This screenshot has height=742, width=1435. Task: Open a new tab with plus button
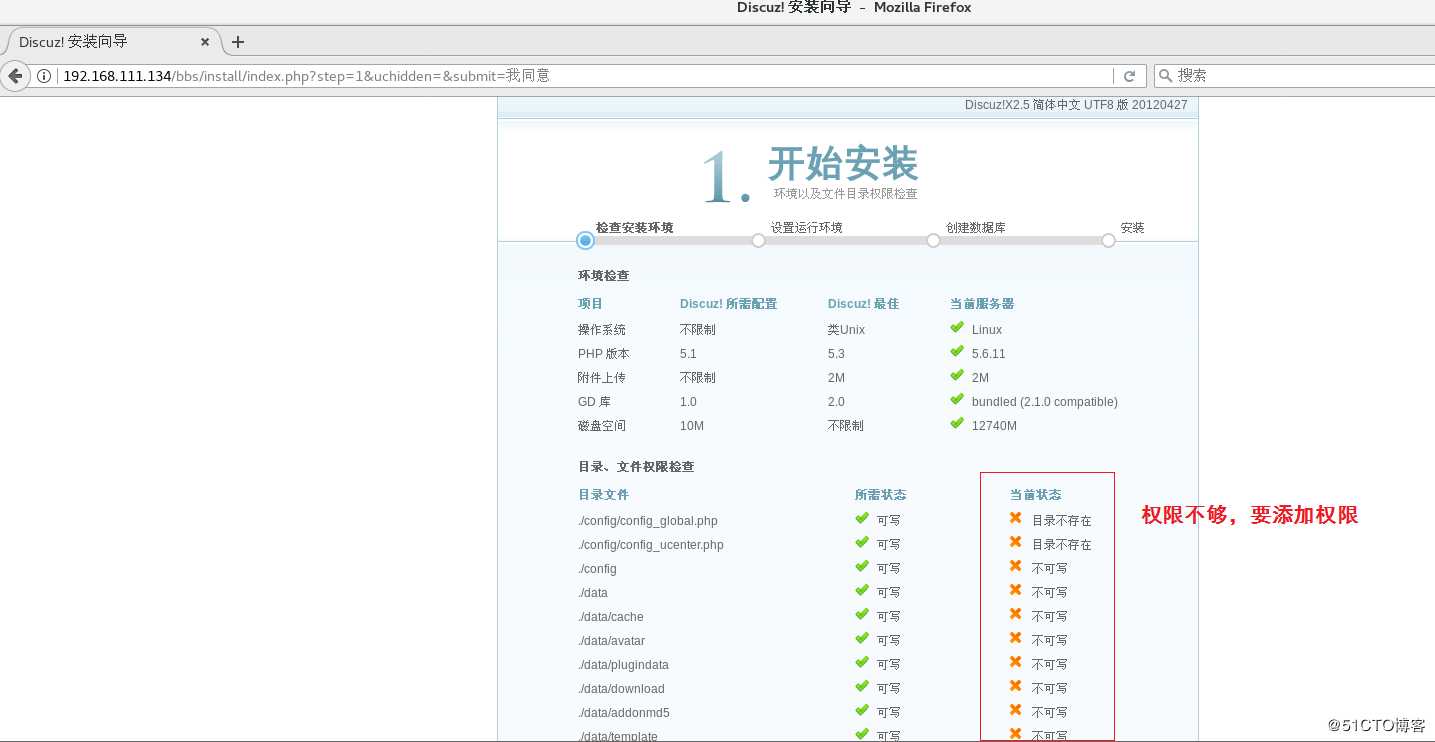click(x=238, y=42)
